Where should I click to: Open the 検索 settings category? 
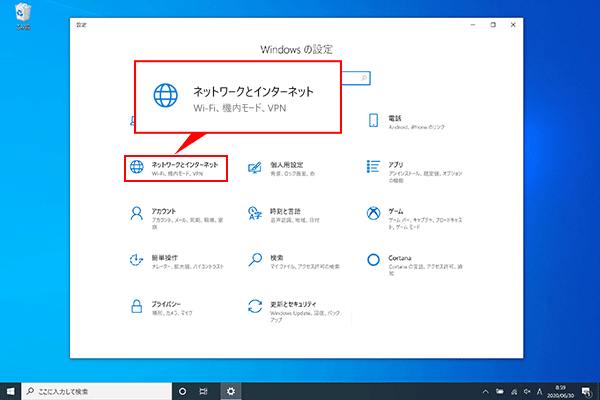pyautogui.click(x=290, y=261)
